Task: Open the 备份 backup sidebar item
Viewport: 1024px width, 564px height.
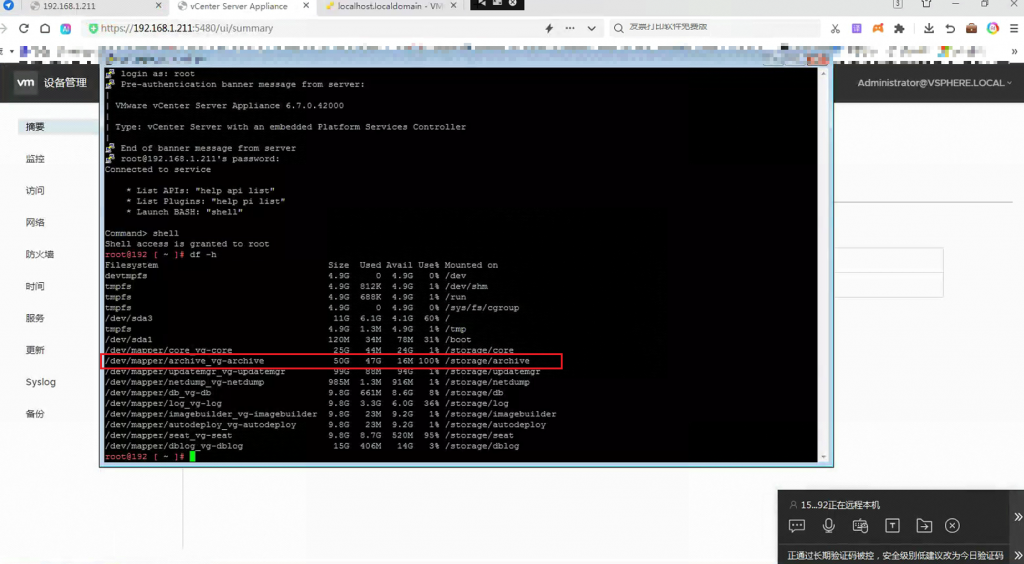Action: click(x=35, y=414)
